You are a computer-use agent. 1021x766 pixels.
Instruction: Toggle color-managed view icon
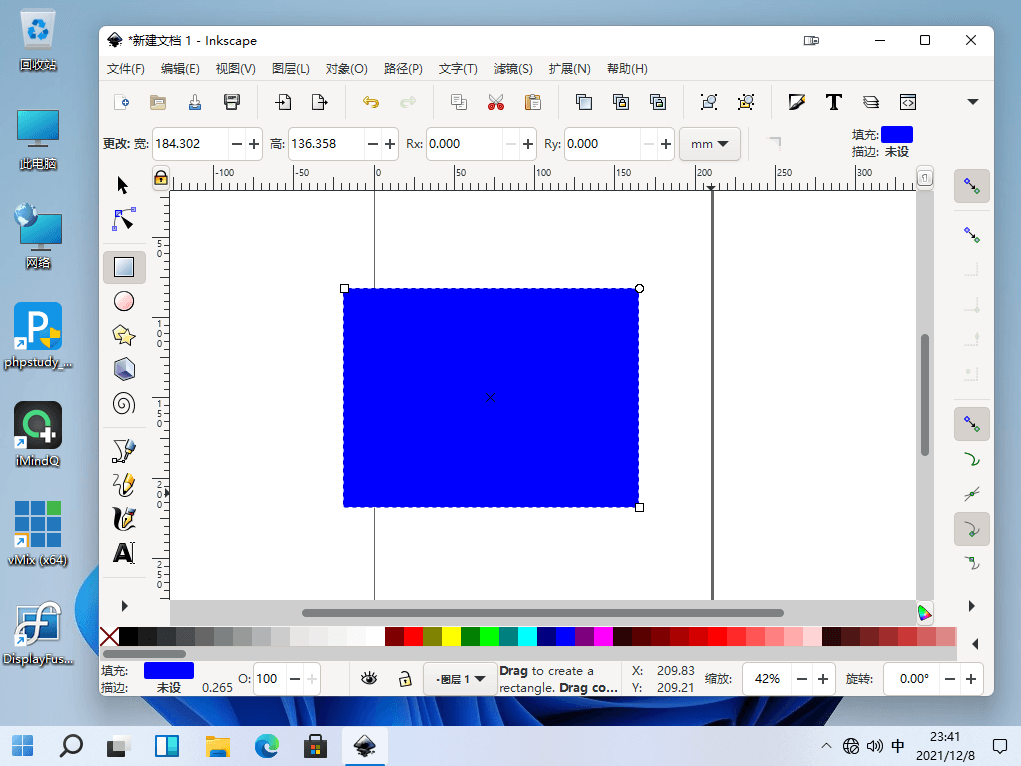[925, 613]
